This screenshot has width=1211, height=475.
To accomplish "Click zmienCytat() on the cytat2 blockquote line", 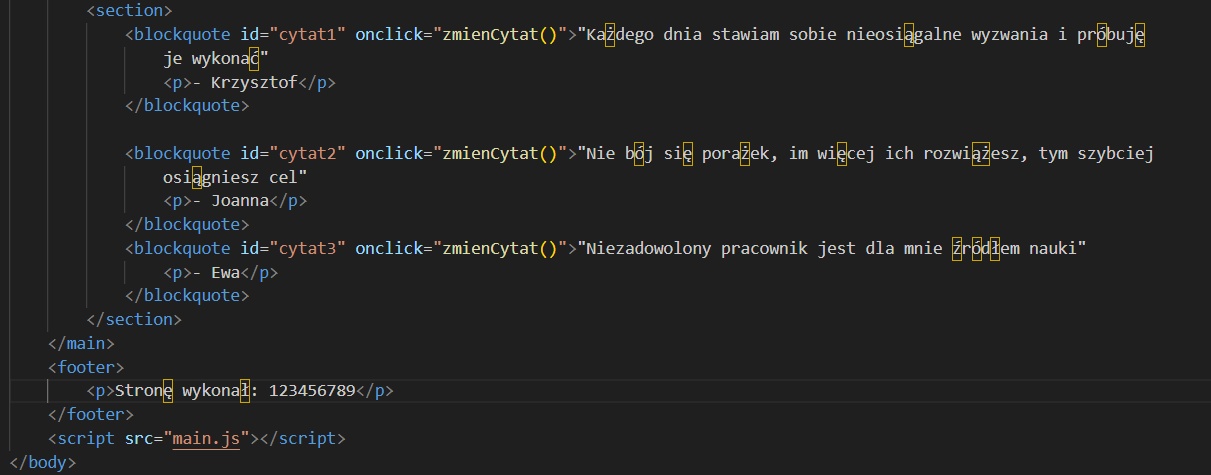I will pos(497,154).
